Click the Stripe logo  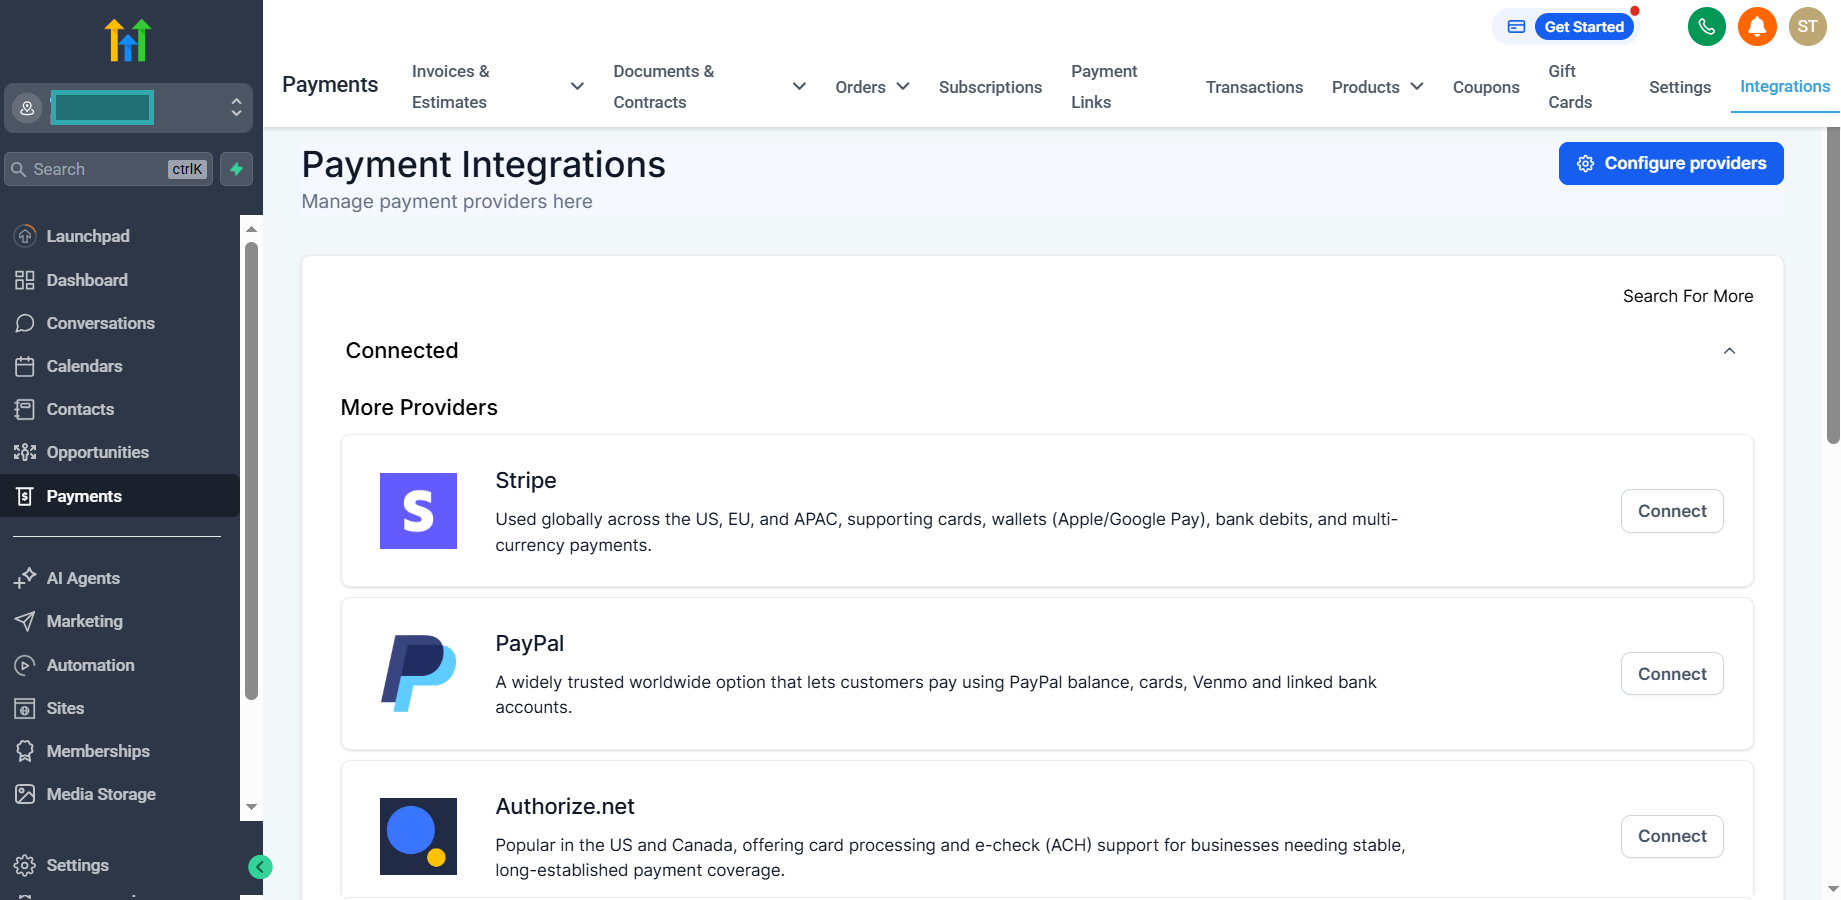click(x=418, y=511)
